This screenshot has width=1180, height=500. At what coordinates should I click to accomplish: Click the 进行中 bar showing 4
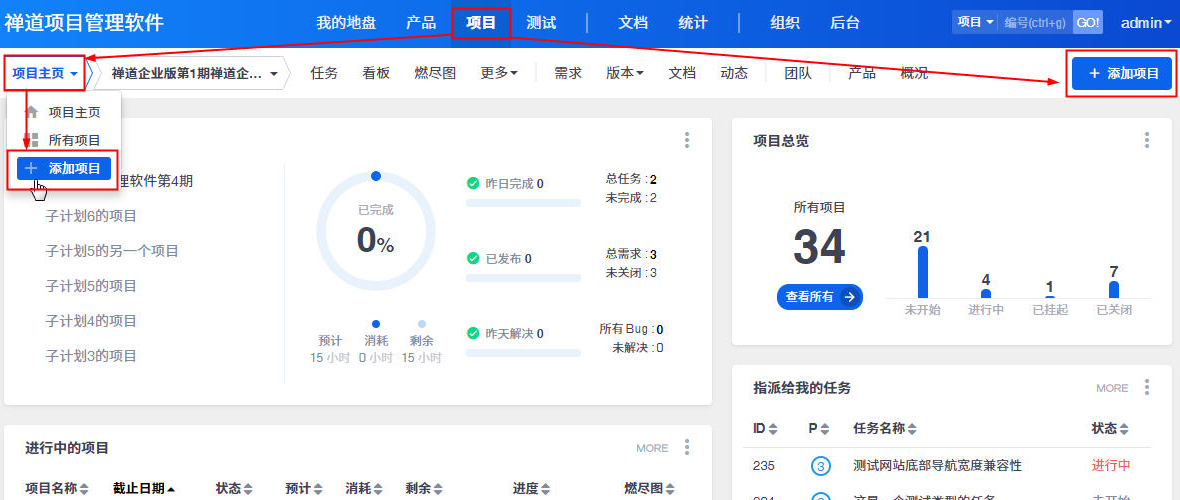coord(986,294)
